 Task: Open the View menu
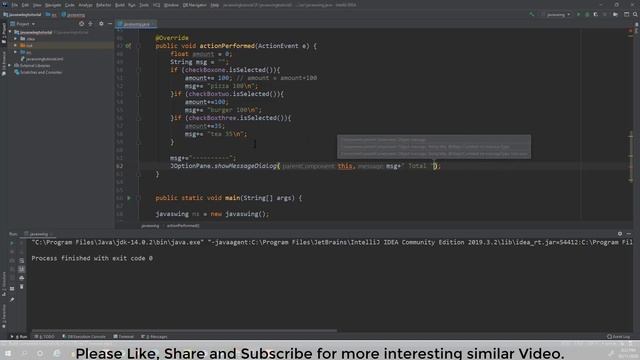(x=37, y=5)
